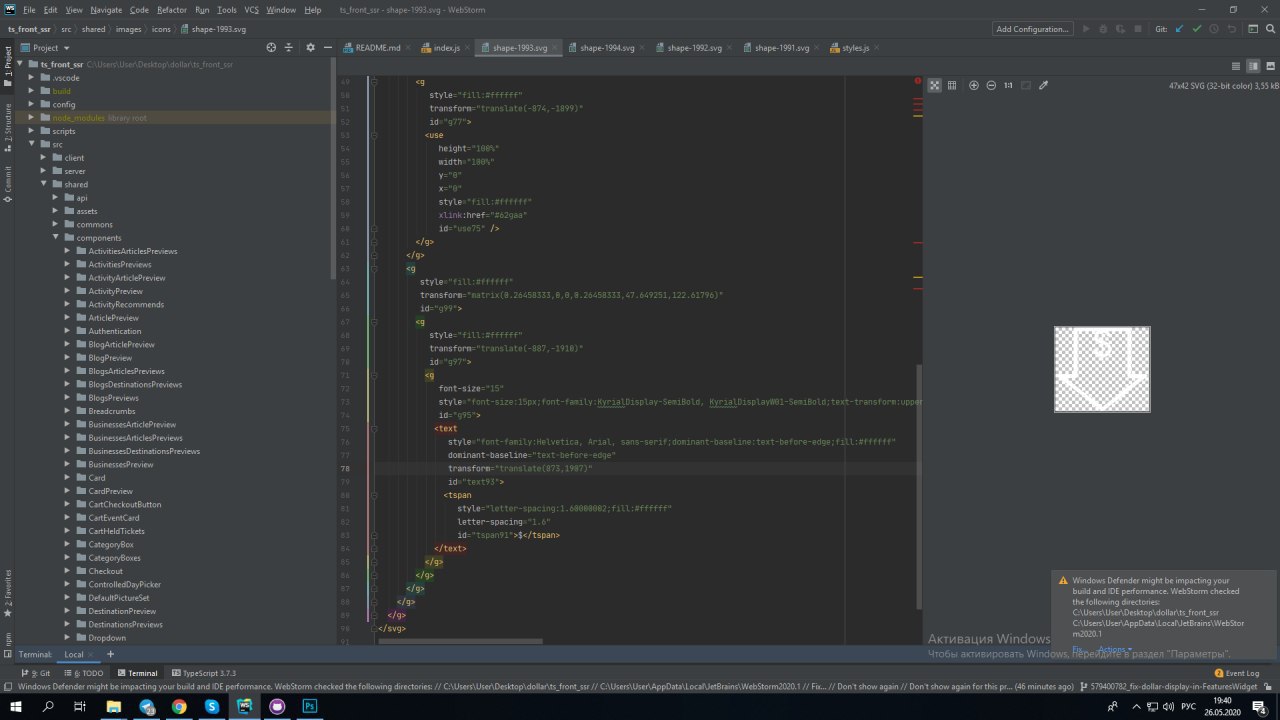Zoom out on the SVG preview
This screenshot has width=1280, height=720.
pyautogui.click(x=991, y=86)
